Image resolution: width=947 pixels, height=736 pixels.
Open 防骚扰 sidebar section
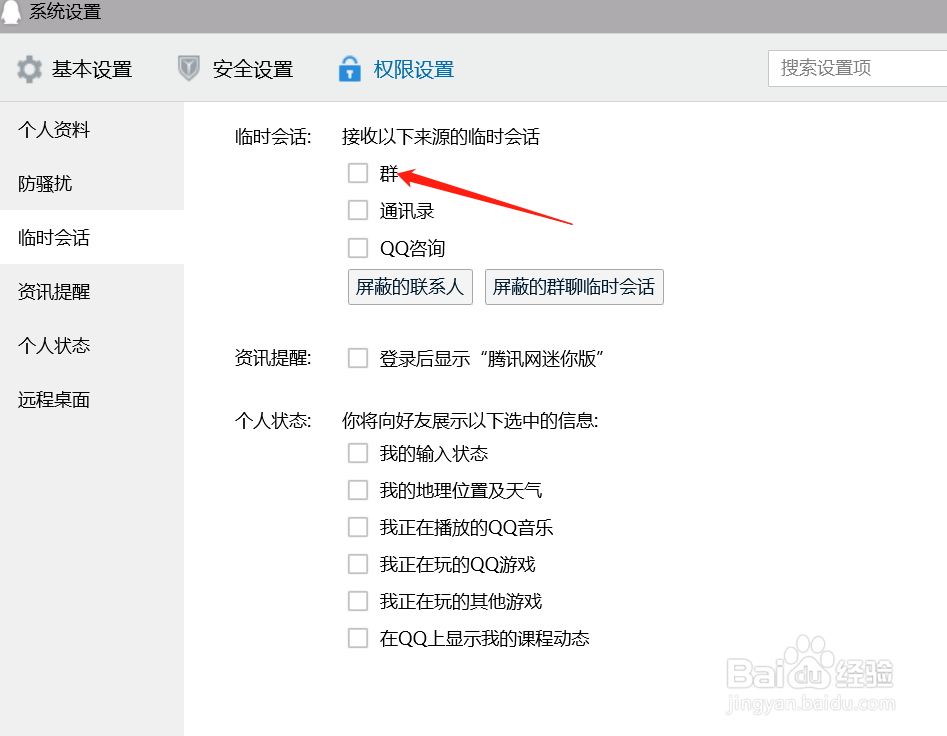click(92, 183)
